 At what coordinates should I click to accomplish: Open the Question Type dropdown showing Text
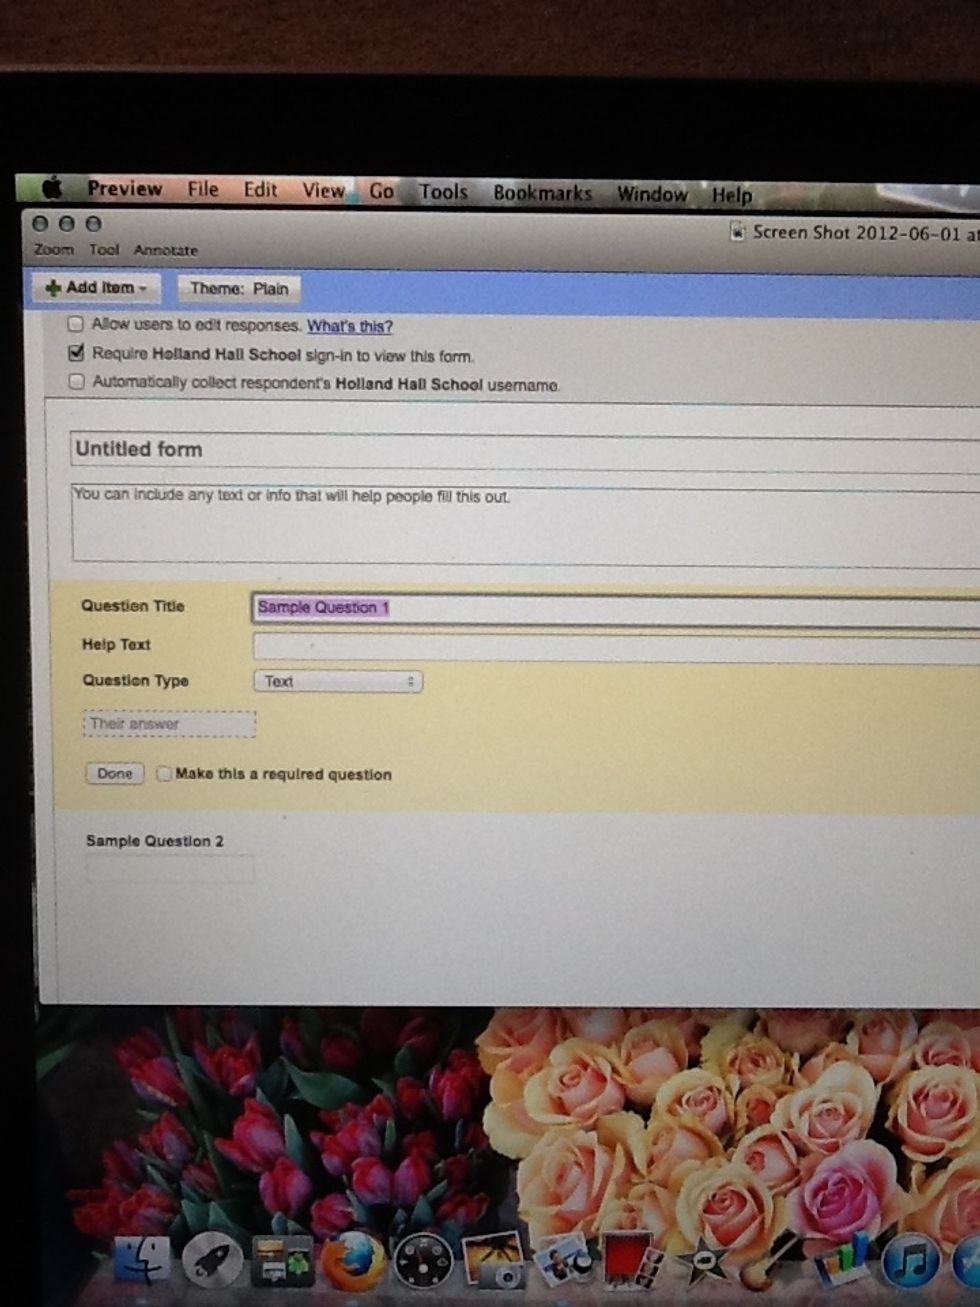pyautogui.click(x=337, y=681)
